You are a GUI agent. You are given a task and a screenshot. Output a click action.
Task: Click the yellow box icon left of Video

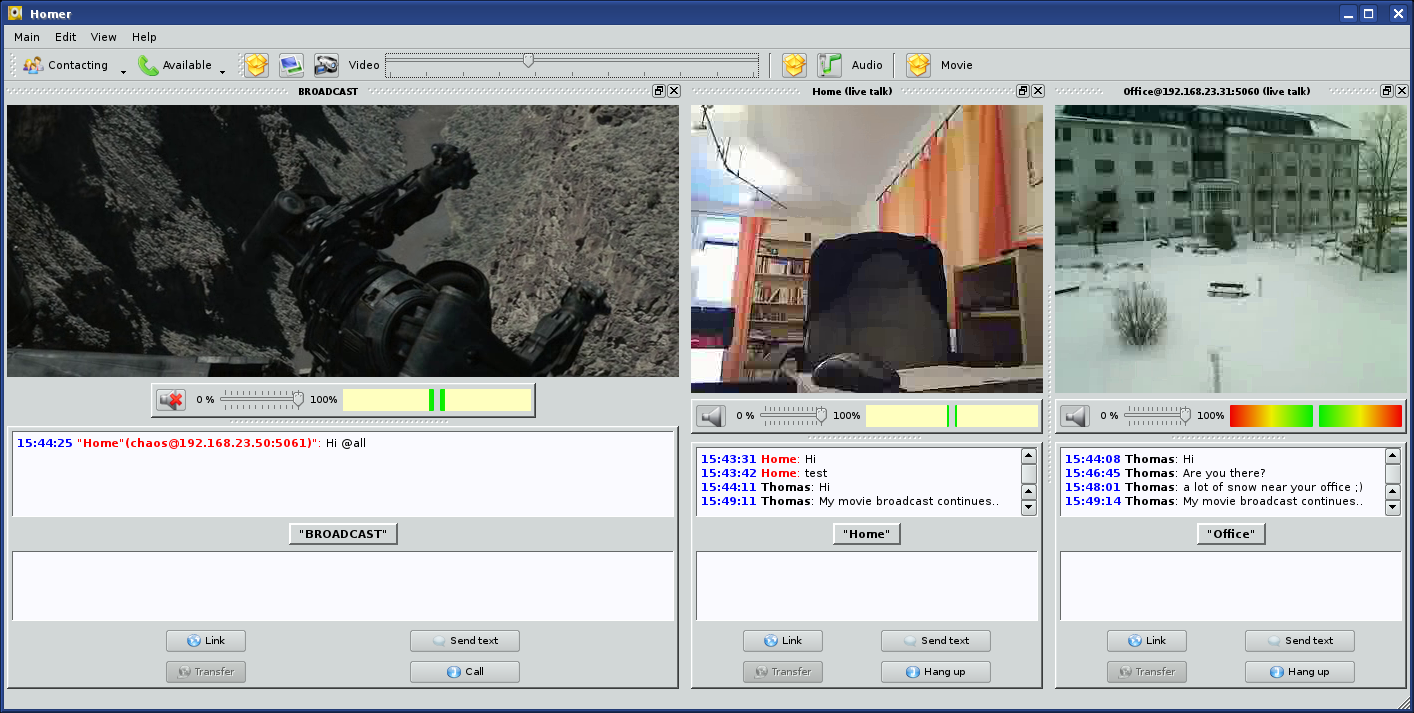256,65
